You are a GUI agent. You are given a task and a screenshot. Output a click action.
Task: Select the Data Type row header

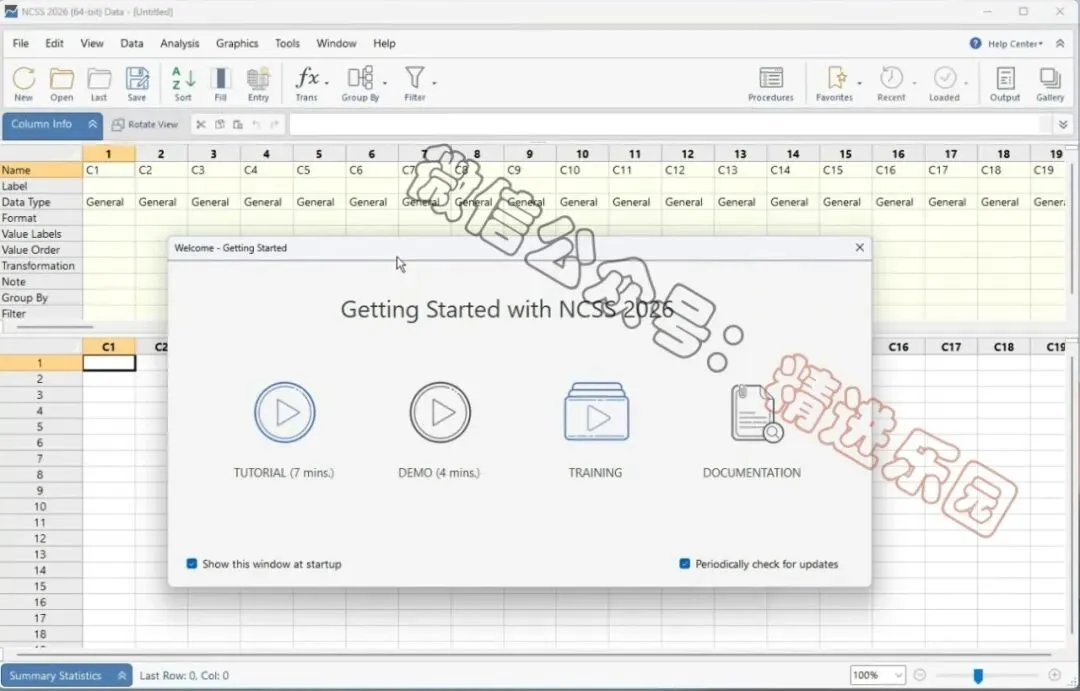point(41,202)
